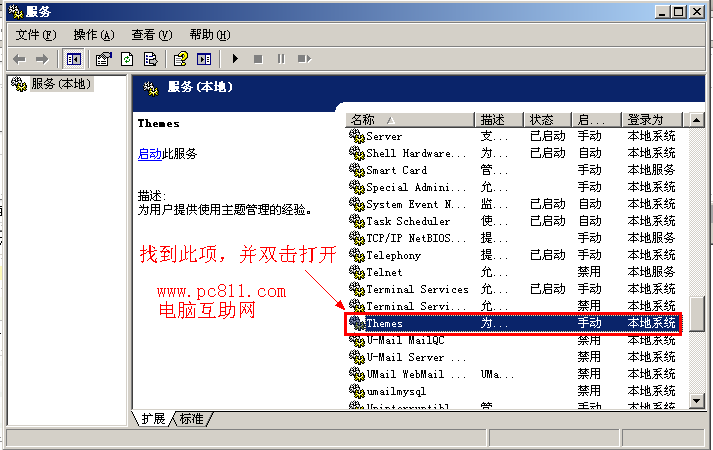Image resolution: width=713 pixels, height=450 pixels.
Task: Sort by the 名称 column header
Action: 410,120
